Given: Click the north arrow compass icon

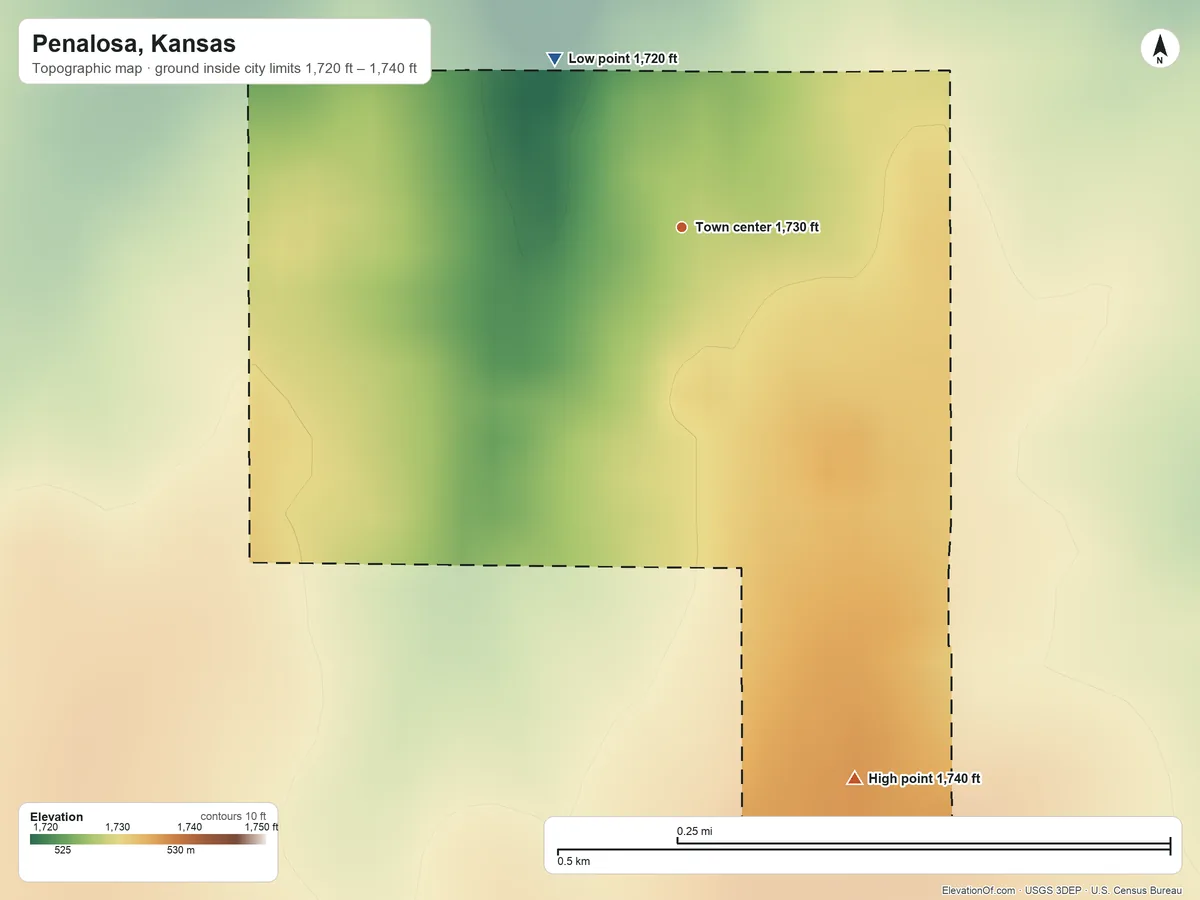Looking at the screenshot, I should click(x=1160, y=49).
